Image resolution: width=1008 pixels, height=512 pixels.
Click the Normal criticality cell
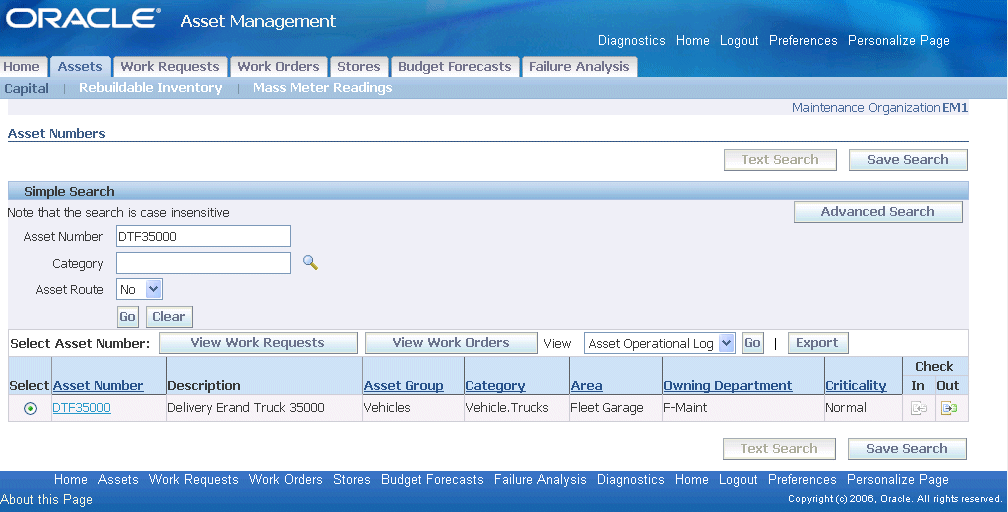pos(846,408)
